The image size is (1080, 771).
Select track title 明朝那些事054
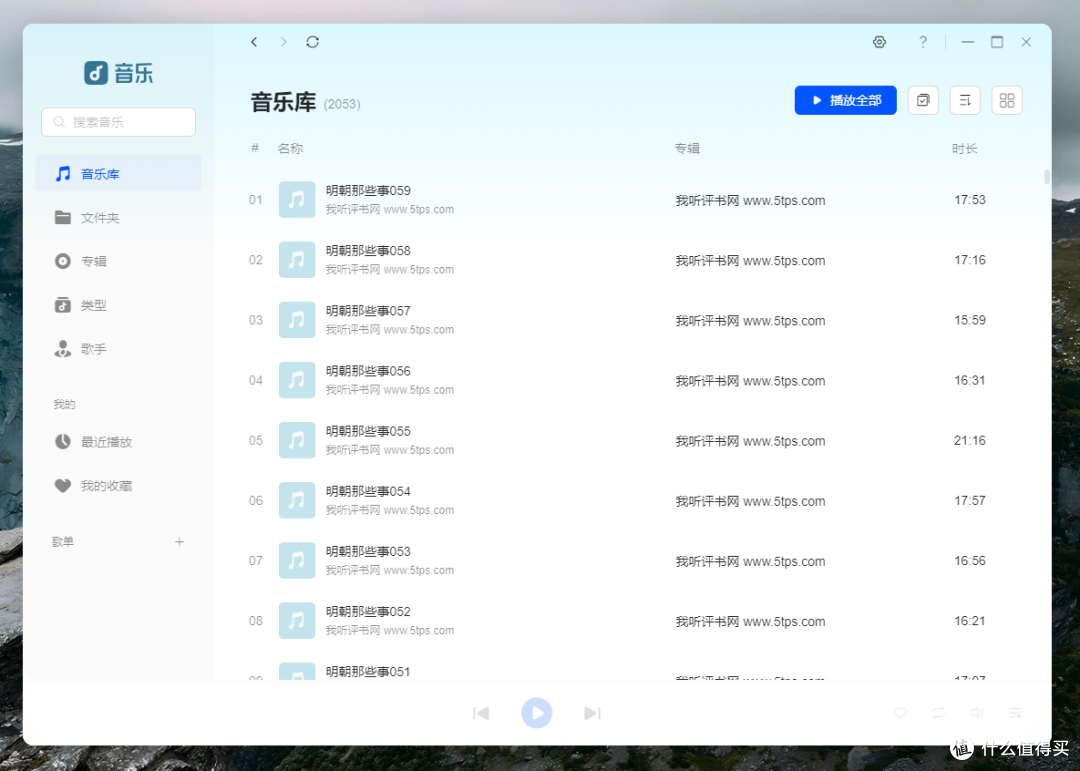368,491
